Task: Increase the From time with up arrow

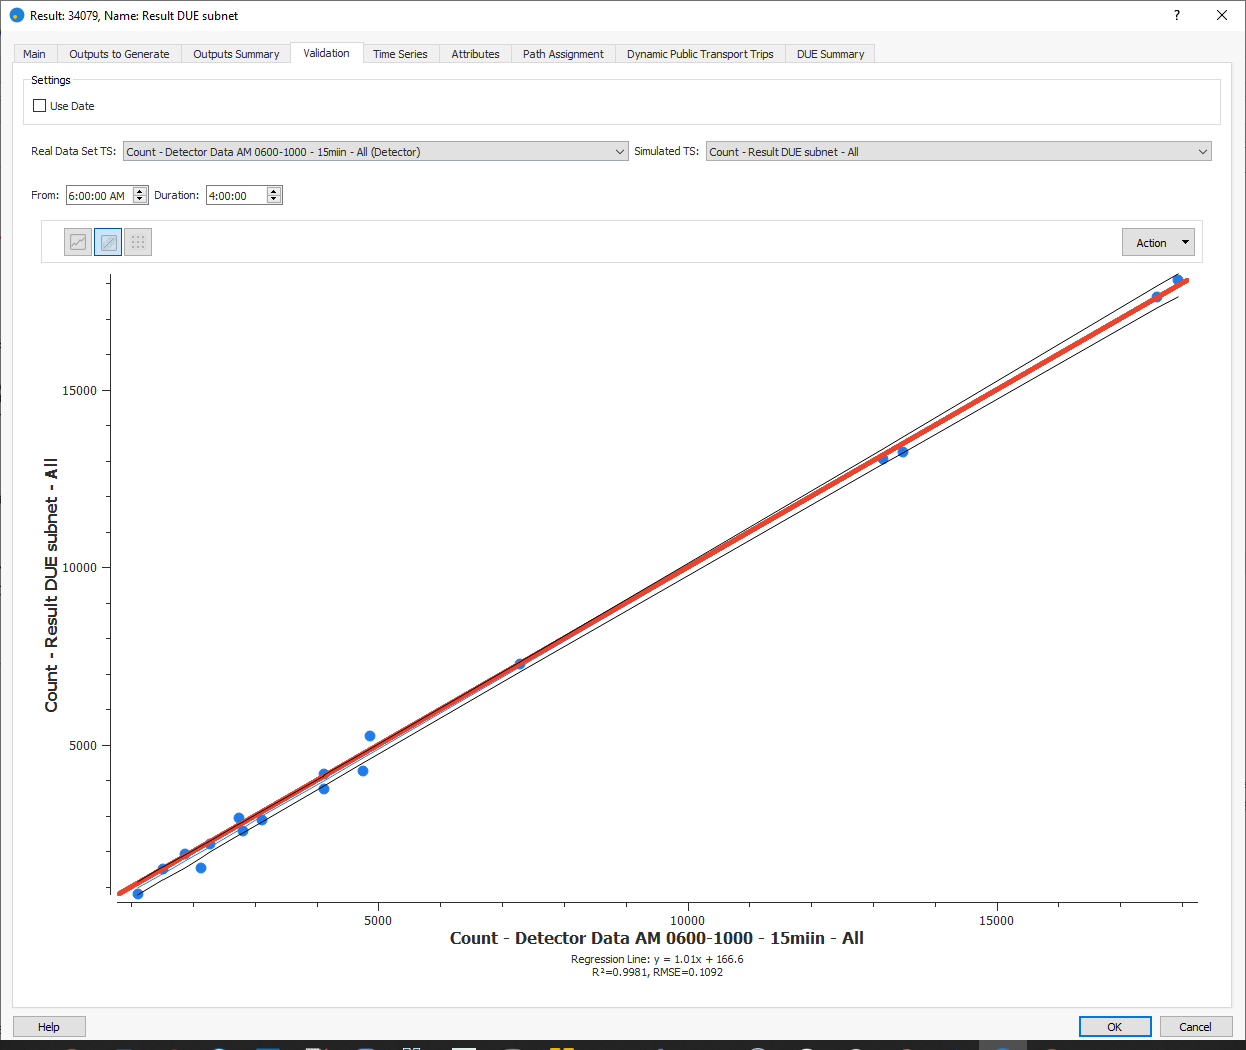Action: [140, 191]
